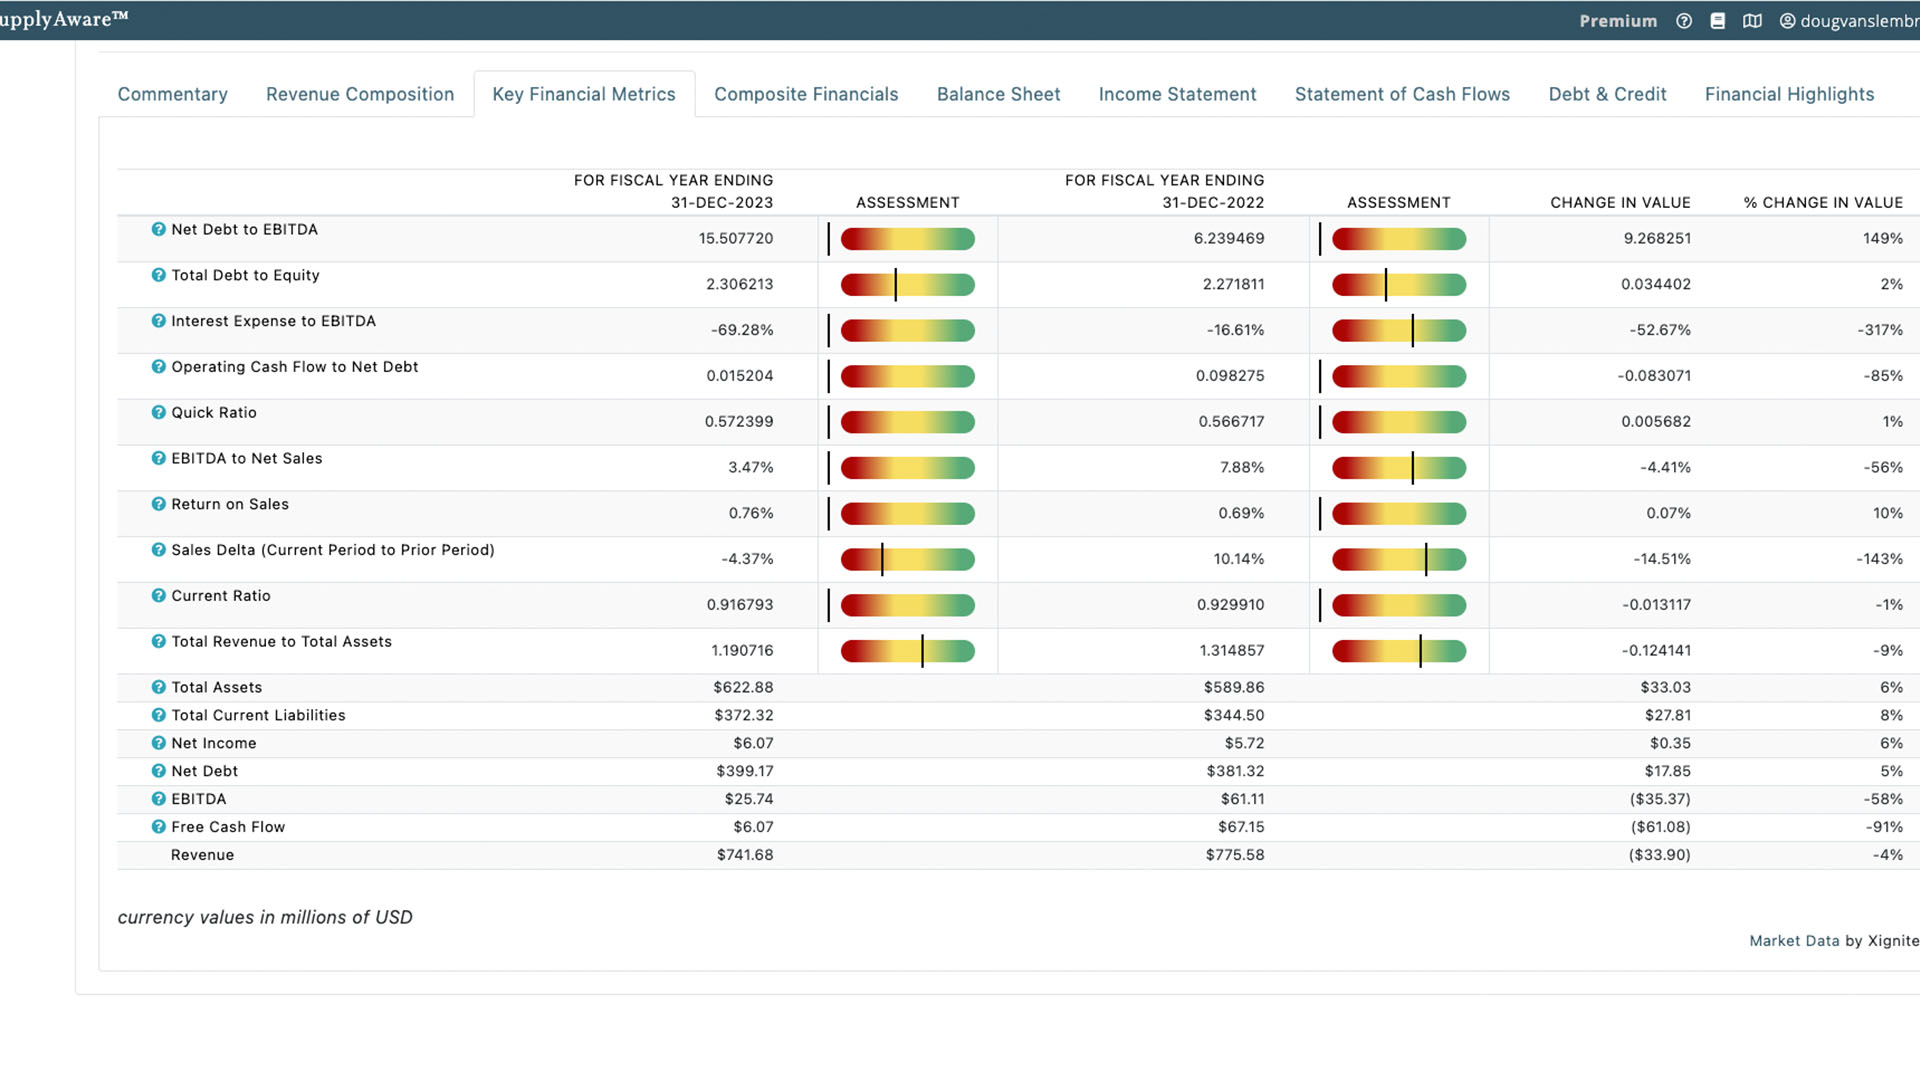Open the Market Data link
The height and width of the screenshot is (1080, 1920).
tap(1794, 941)
